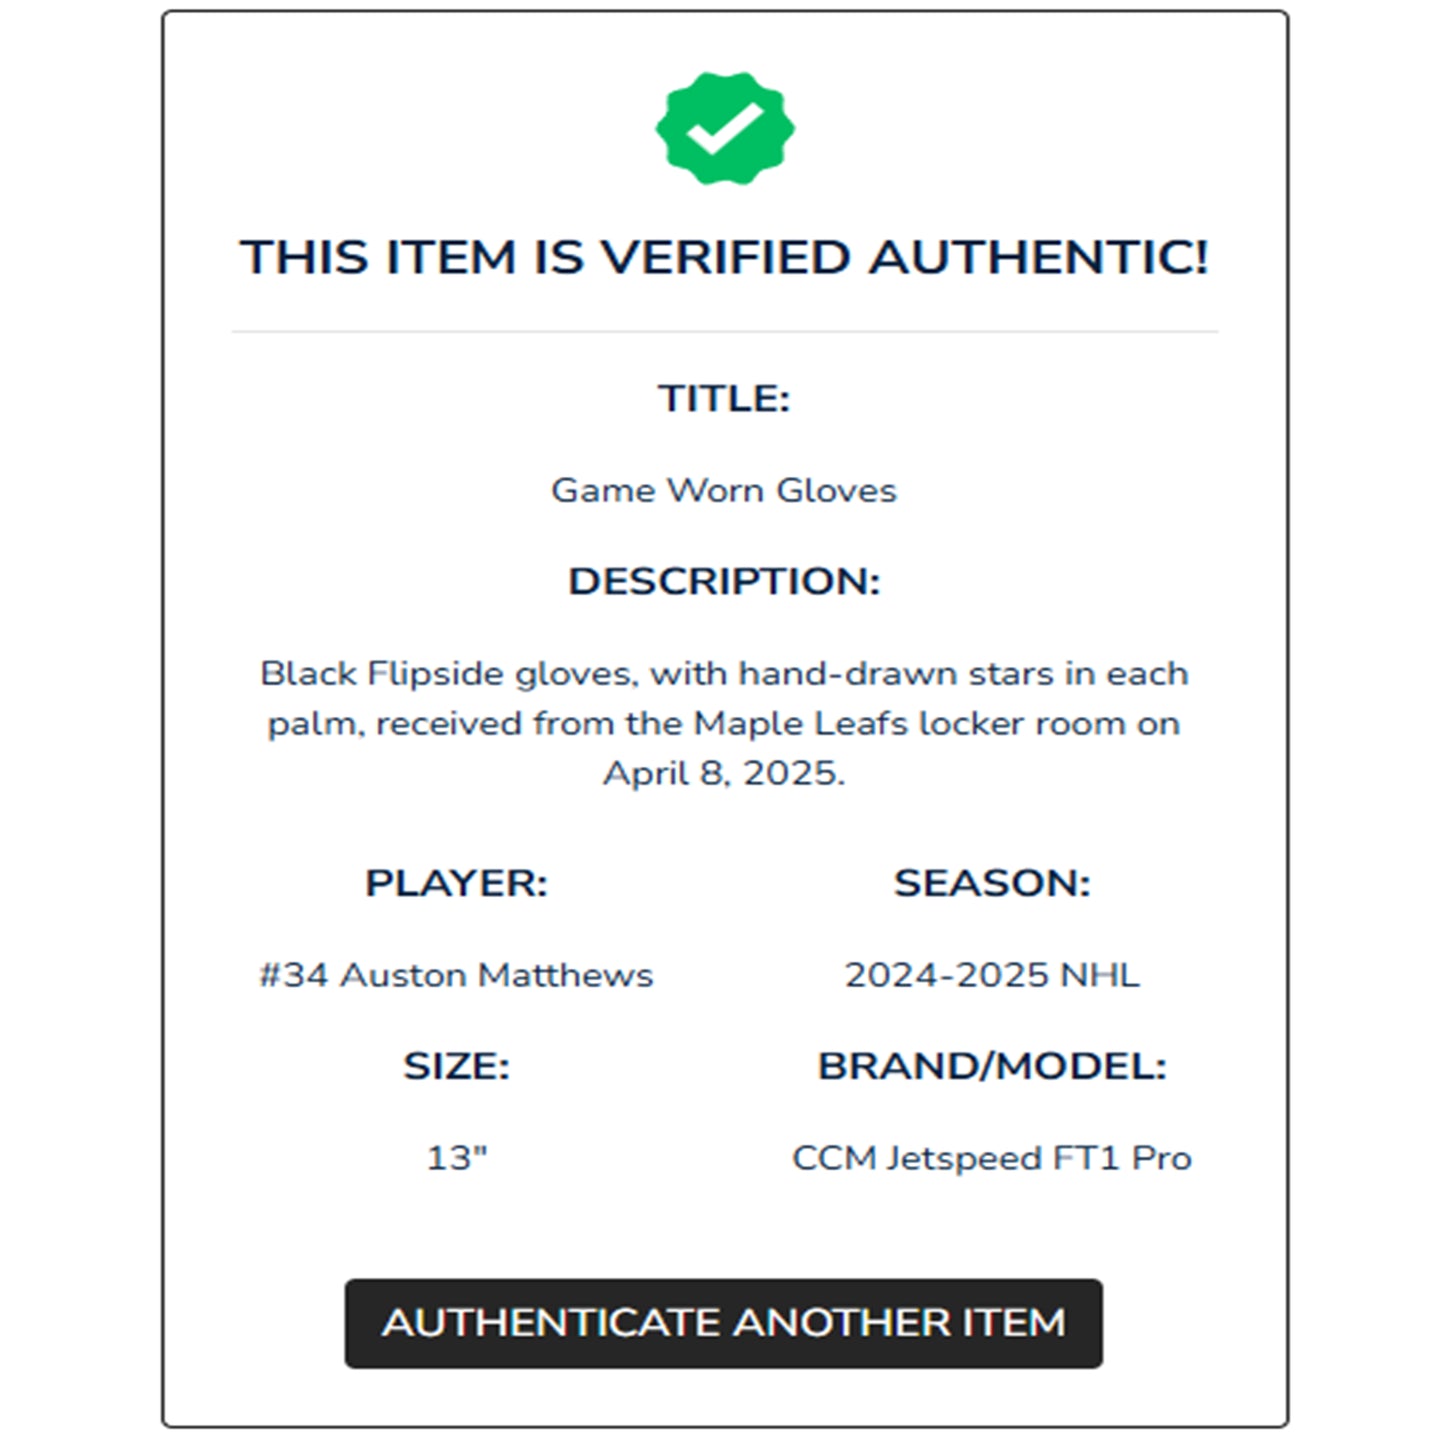Click the hand-drawn stars description line
The width and height of the screenshot is (1445, 1445).
[x=724, y=673]
